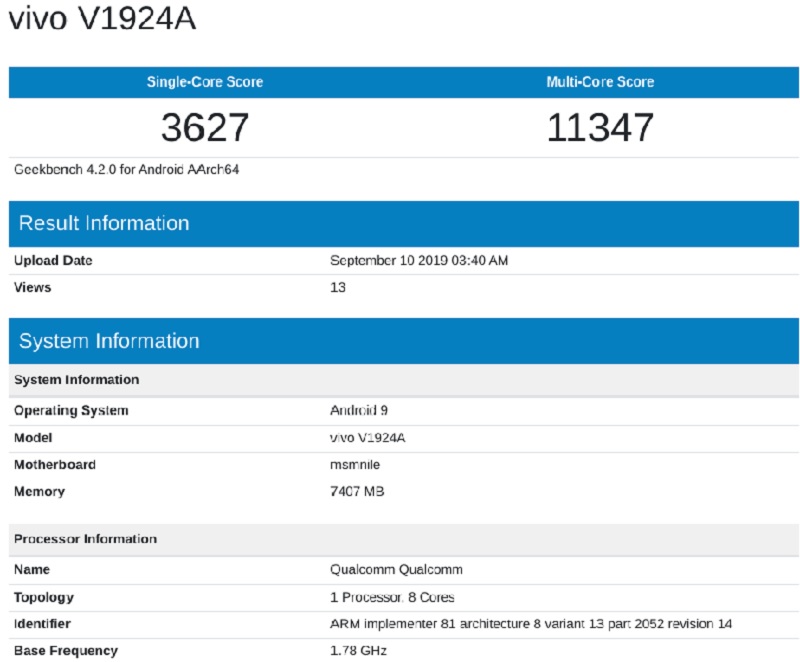The image size is (800, 662).
Task: Select the processor Name label
Action: [x=32, y=570]
